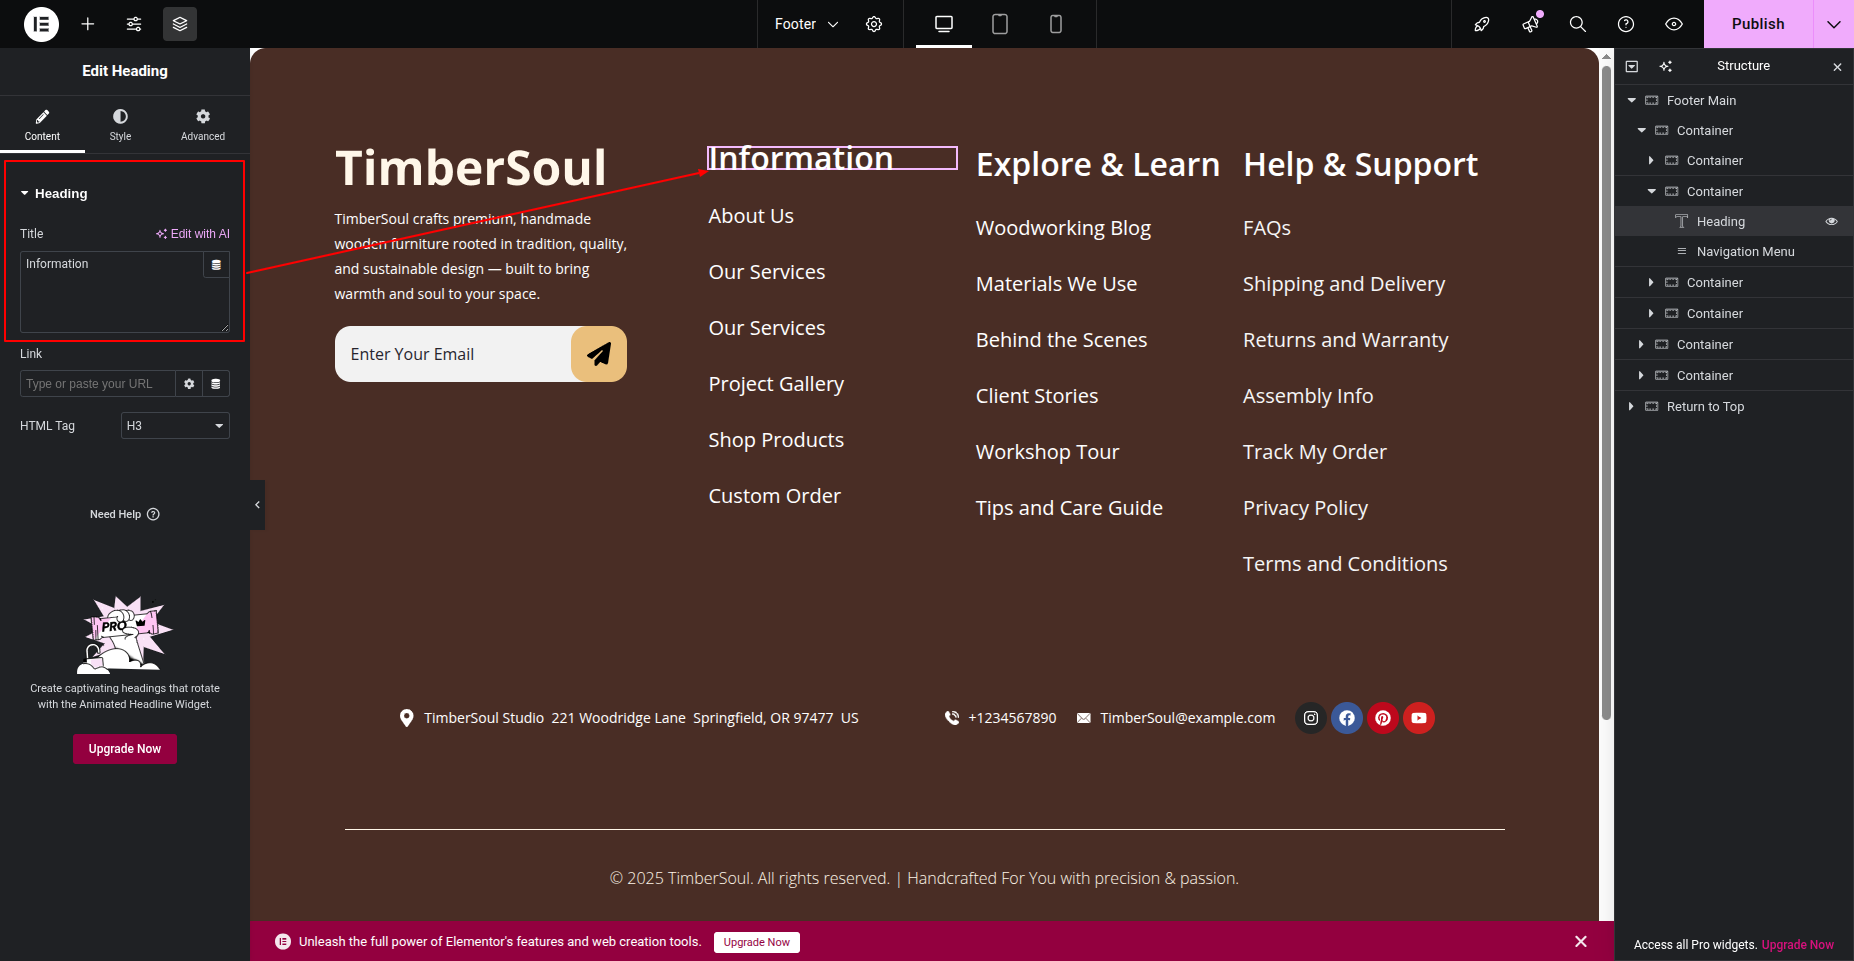1854x961 pixels.
Task: Open the Add Element plus icon
Action: pos(88,24)
